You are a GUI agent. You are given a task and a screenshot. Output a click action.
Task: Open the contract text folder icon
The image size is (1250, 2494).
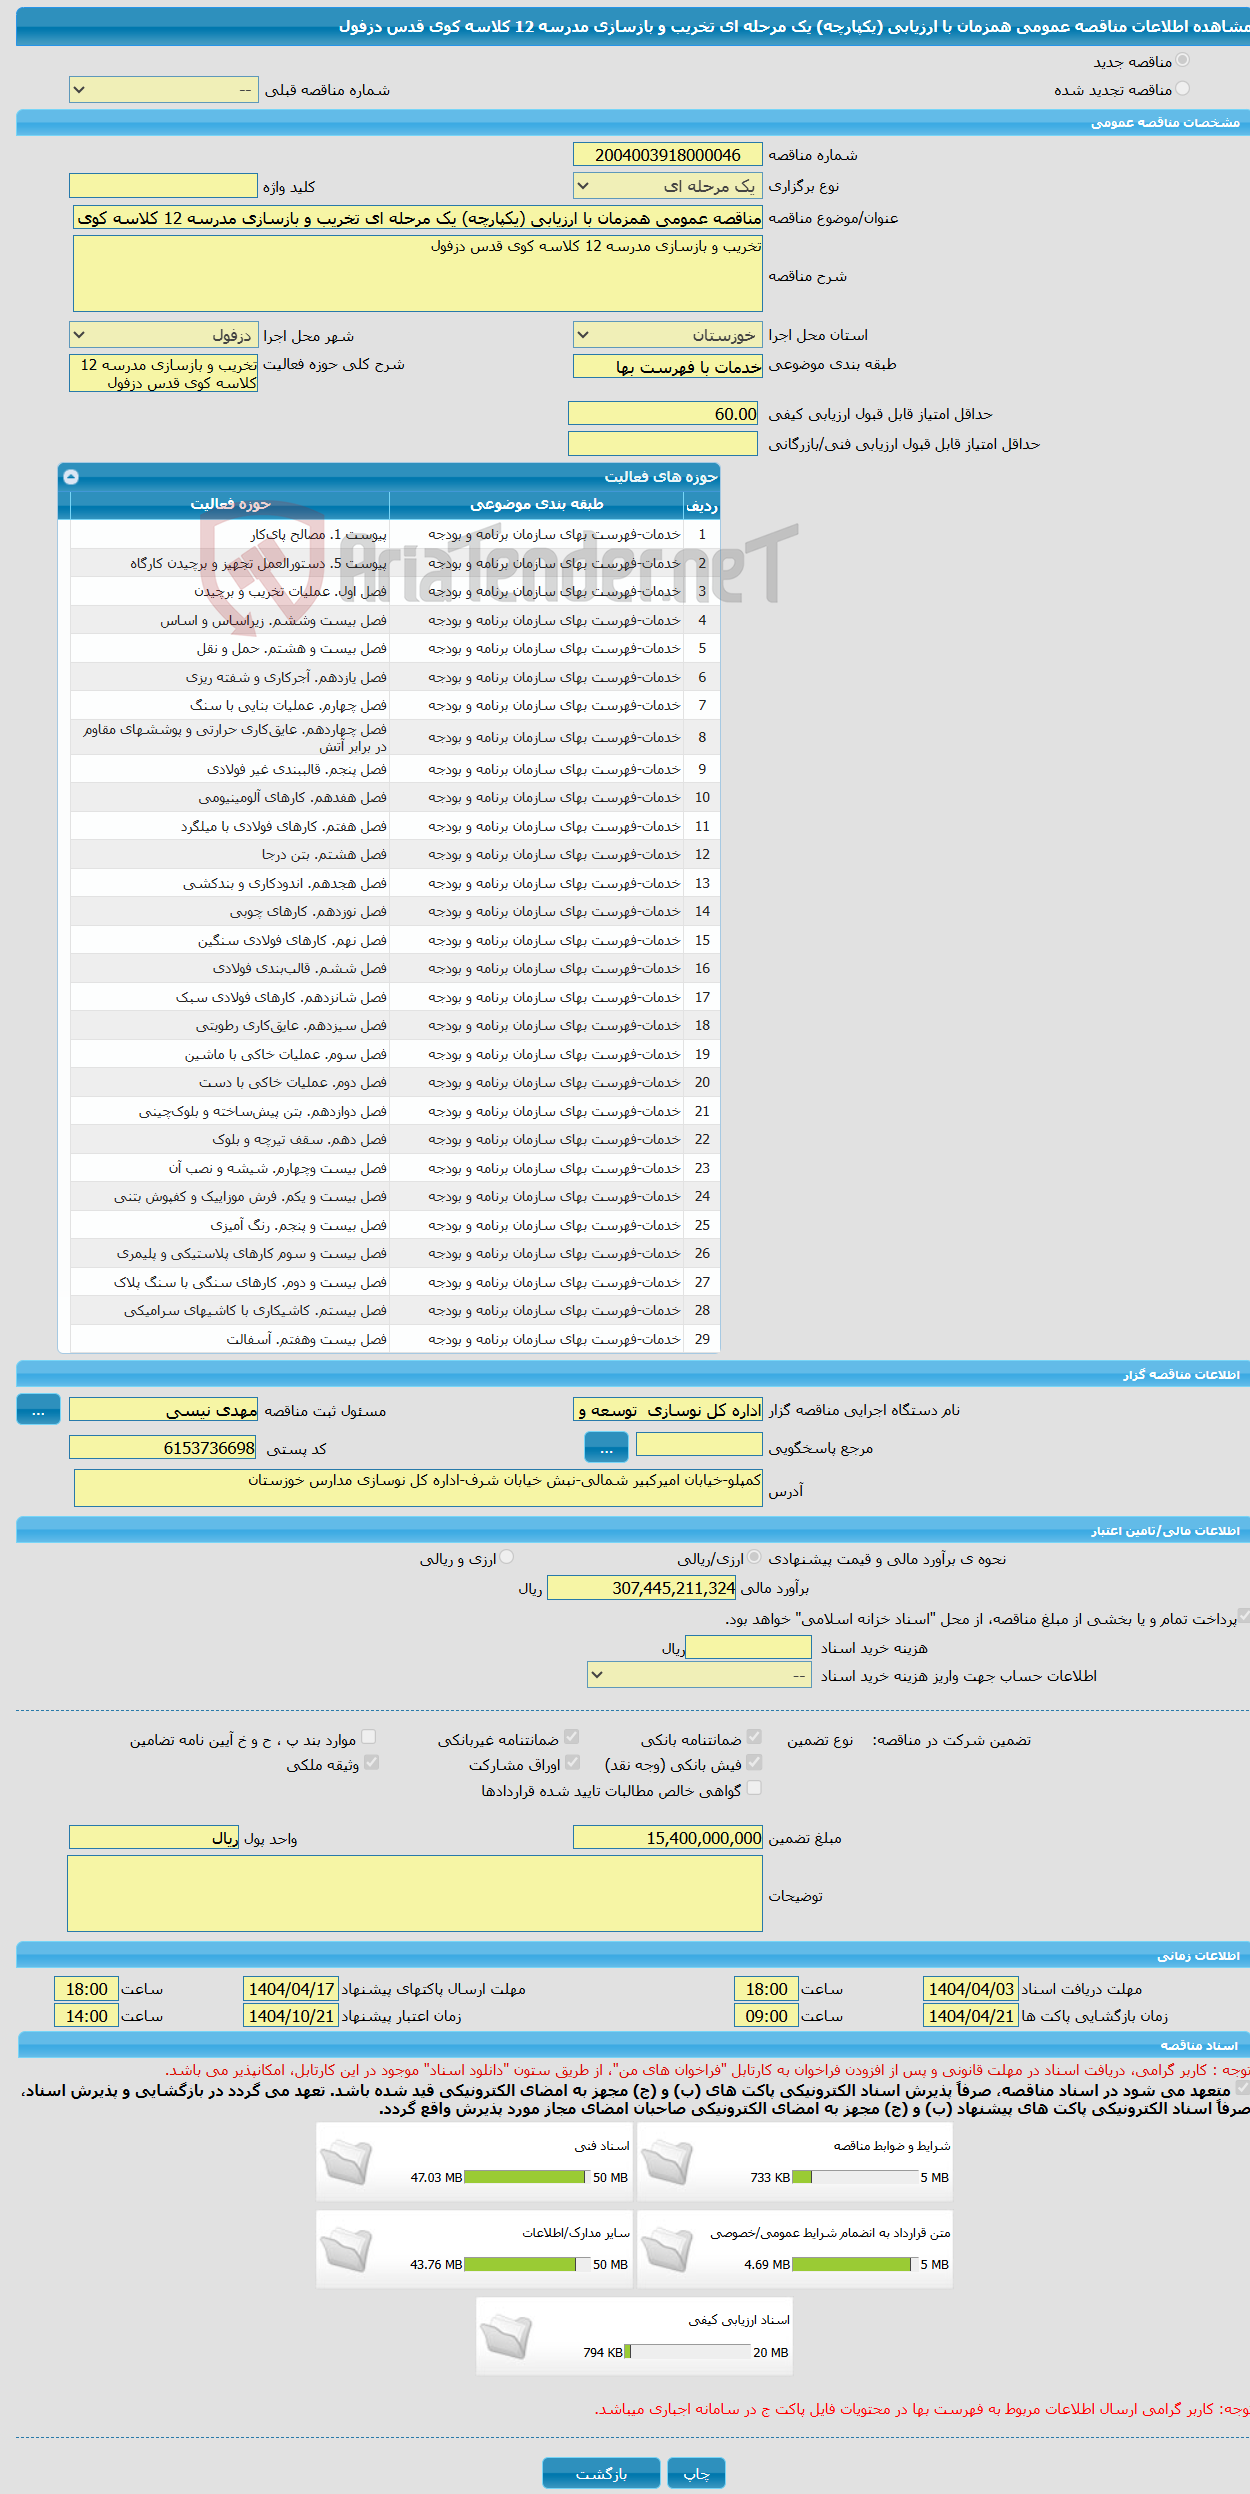(667, 2250)
